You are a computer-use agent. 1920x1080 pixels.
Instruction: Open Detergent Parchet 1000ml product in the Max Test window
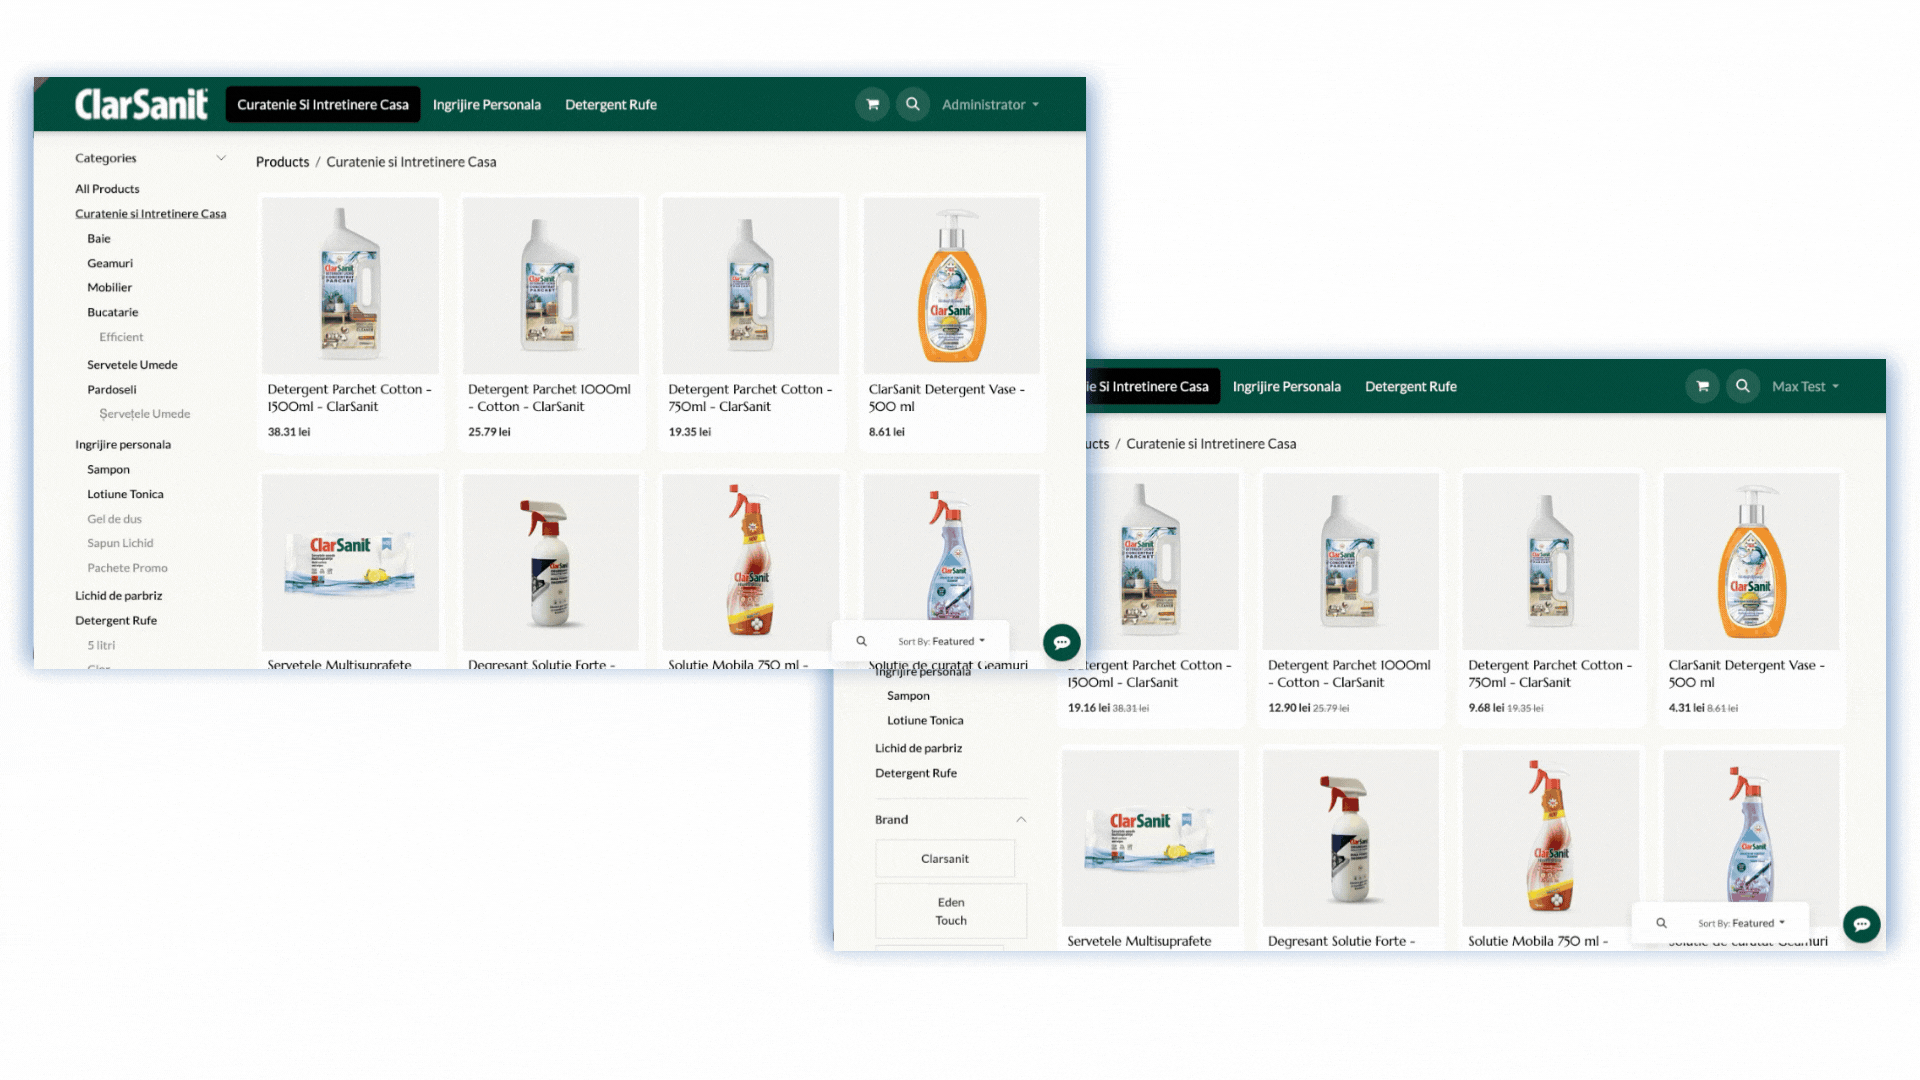pos(1350,562)
